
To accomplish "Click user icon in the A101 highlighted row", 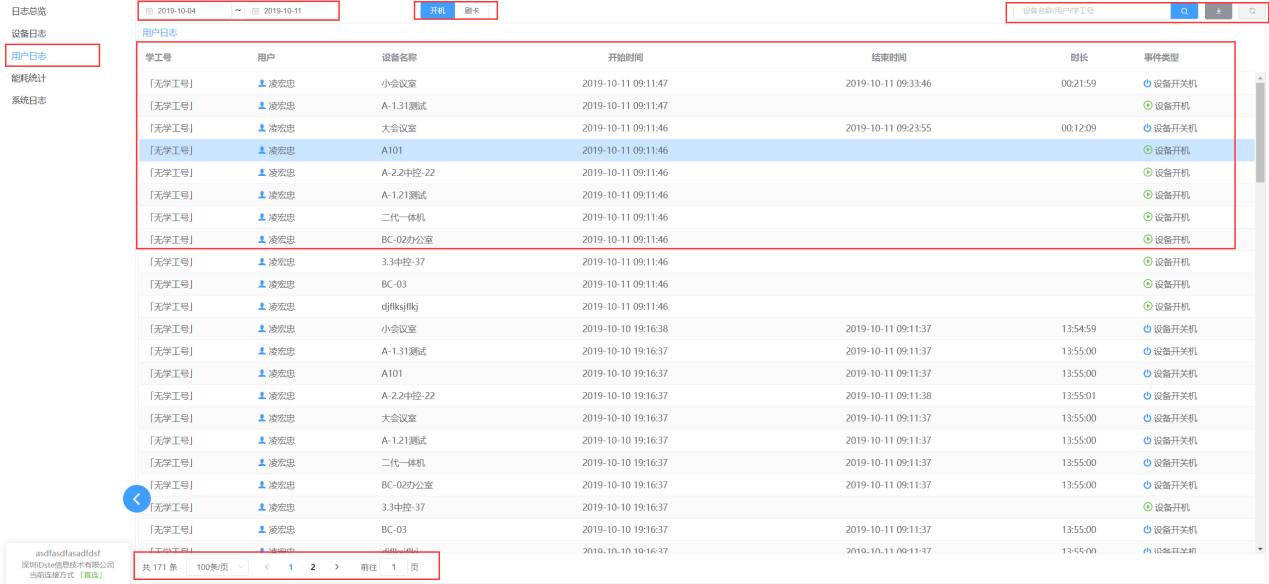I will [262, 151].
